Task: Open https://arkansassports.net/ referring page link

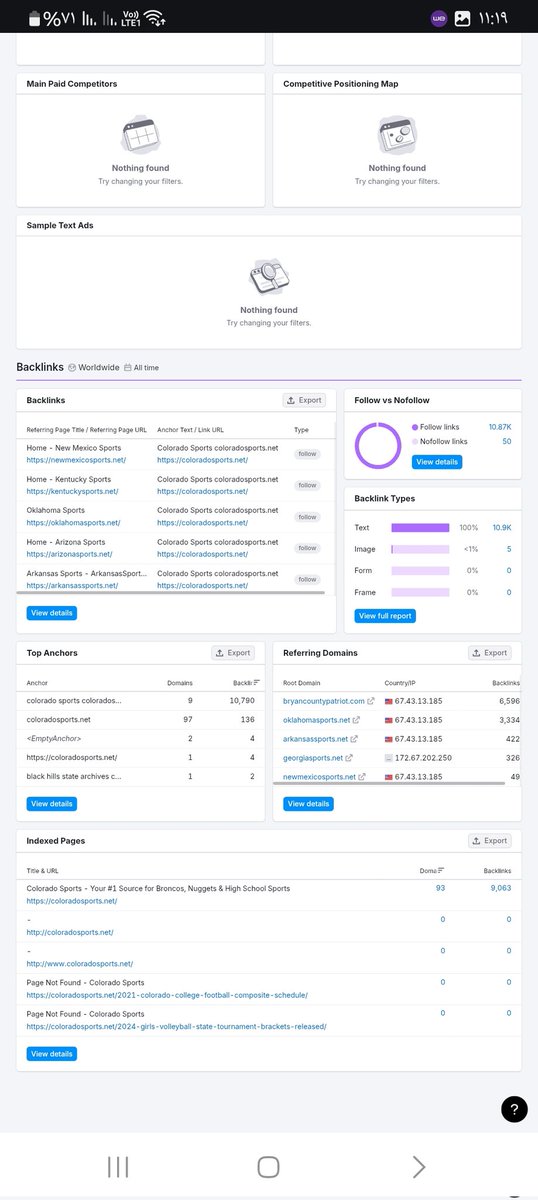Action: coord(73,585)
